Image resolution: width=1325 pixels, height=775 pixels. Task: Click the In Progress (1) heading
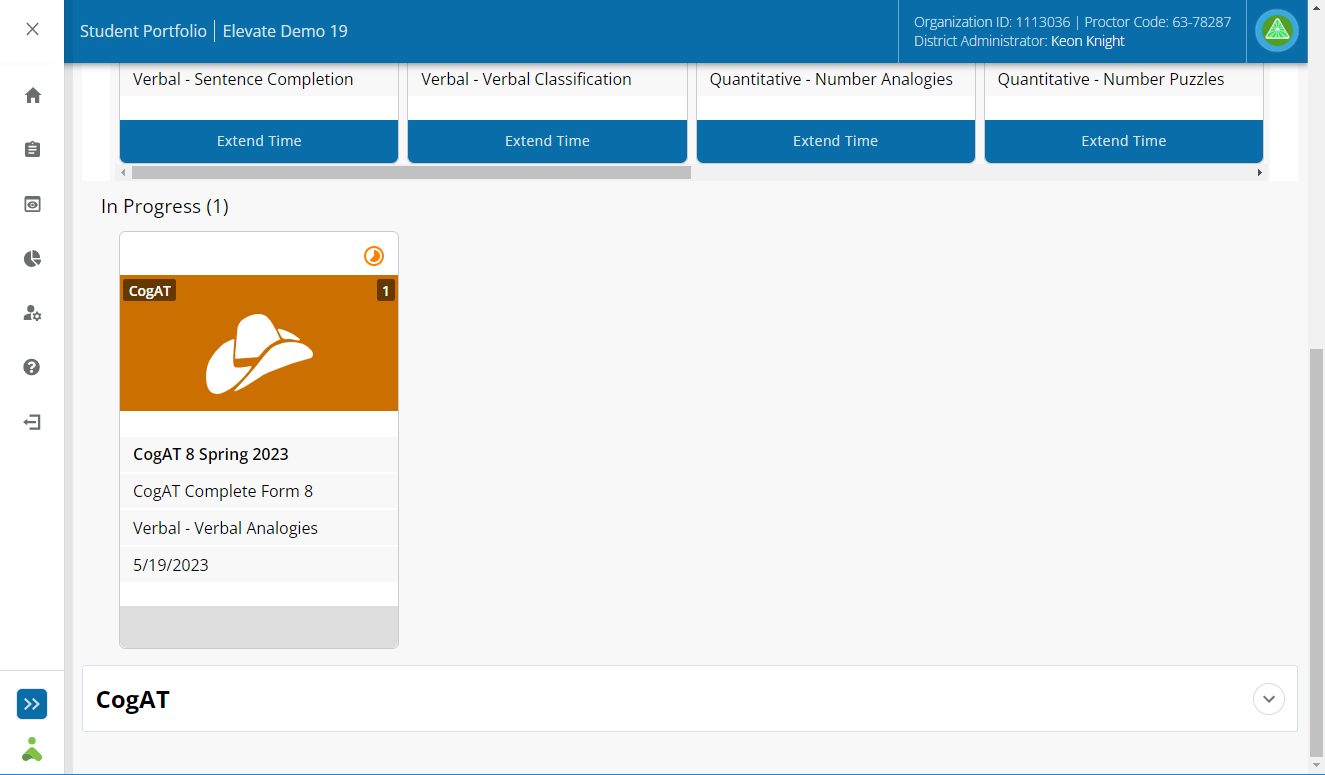point(165,206)
